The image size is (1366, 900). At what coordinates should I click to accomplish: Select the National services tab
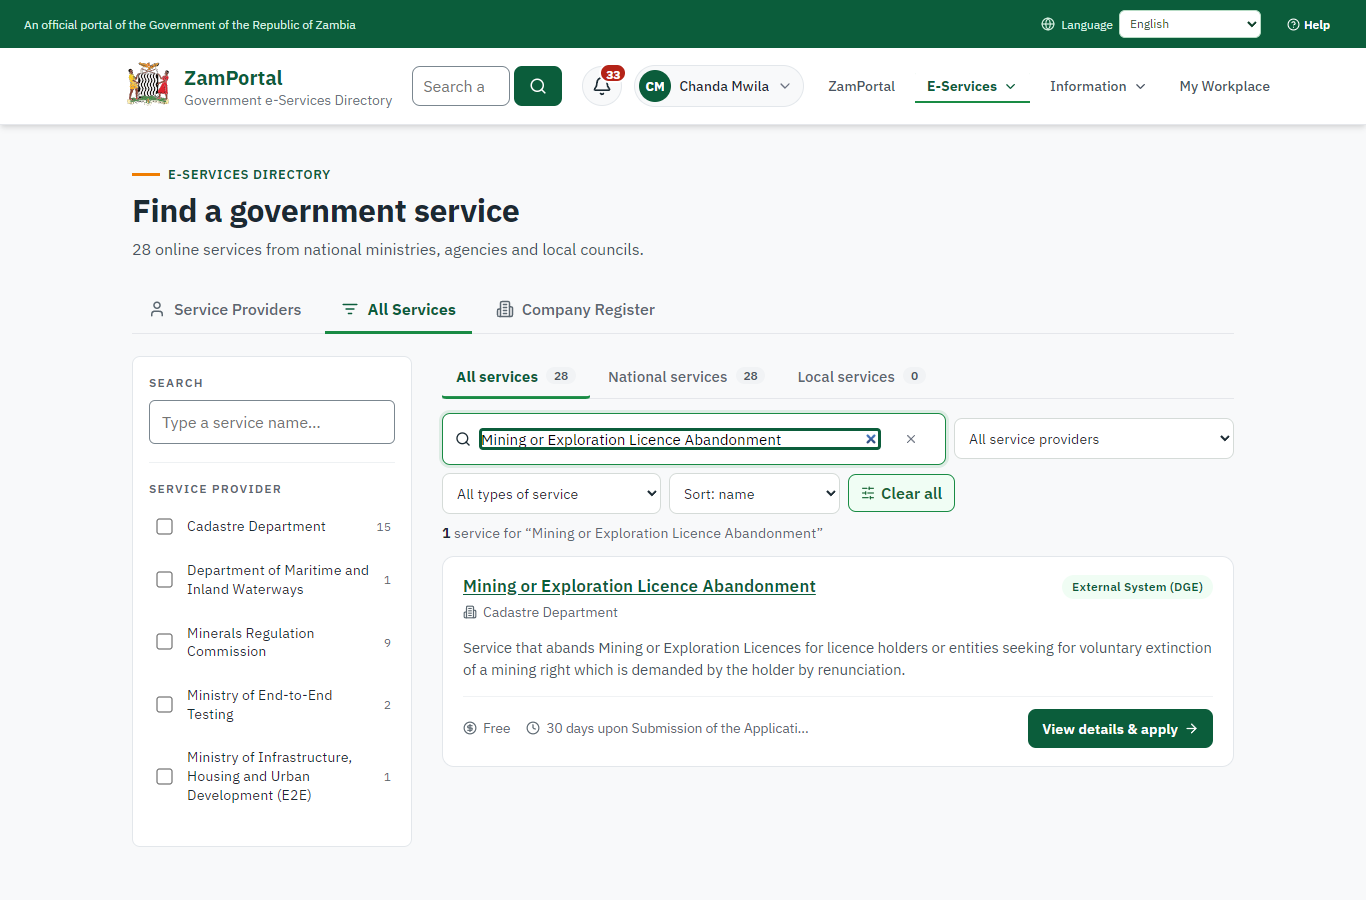686,377
